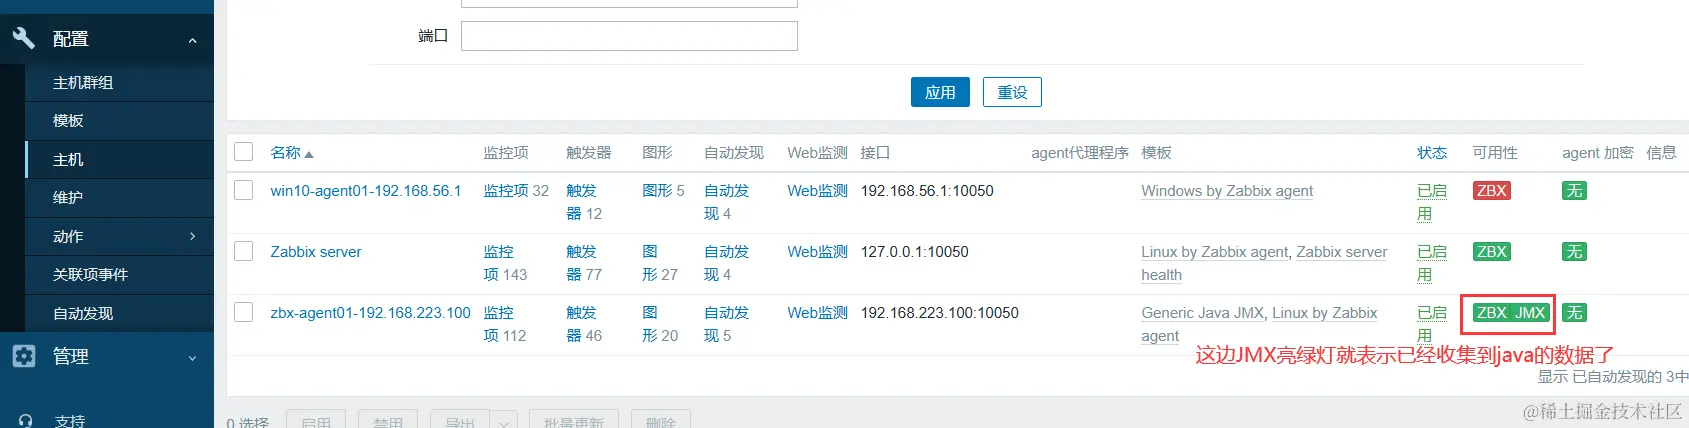
Task: Click the wrench icon beside 配置
Action: pos(23,38)
